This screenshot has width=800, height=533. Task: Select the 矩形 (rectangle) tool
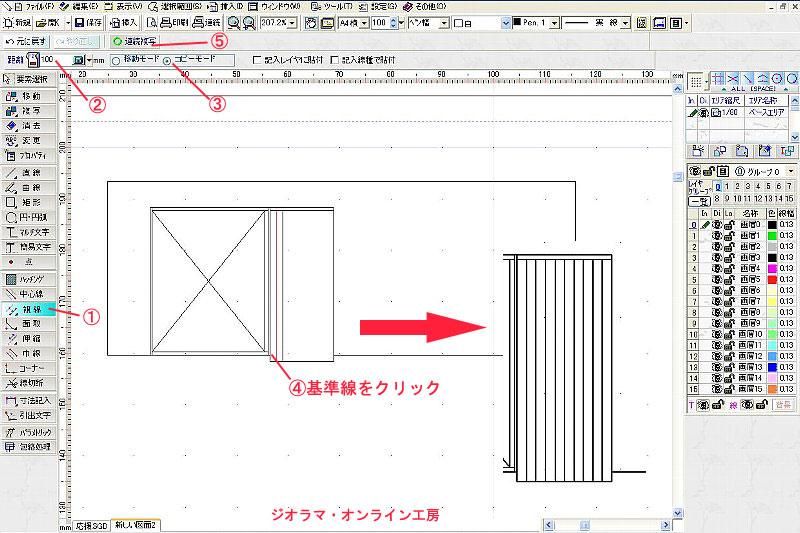[x=30, y=201]
